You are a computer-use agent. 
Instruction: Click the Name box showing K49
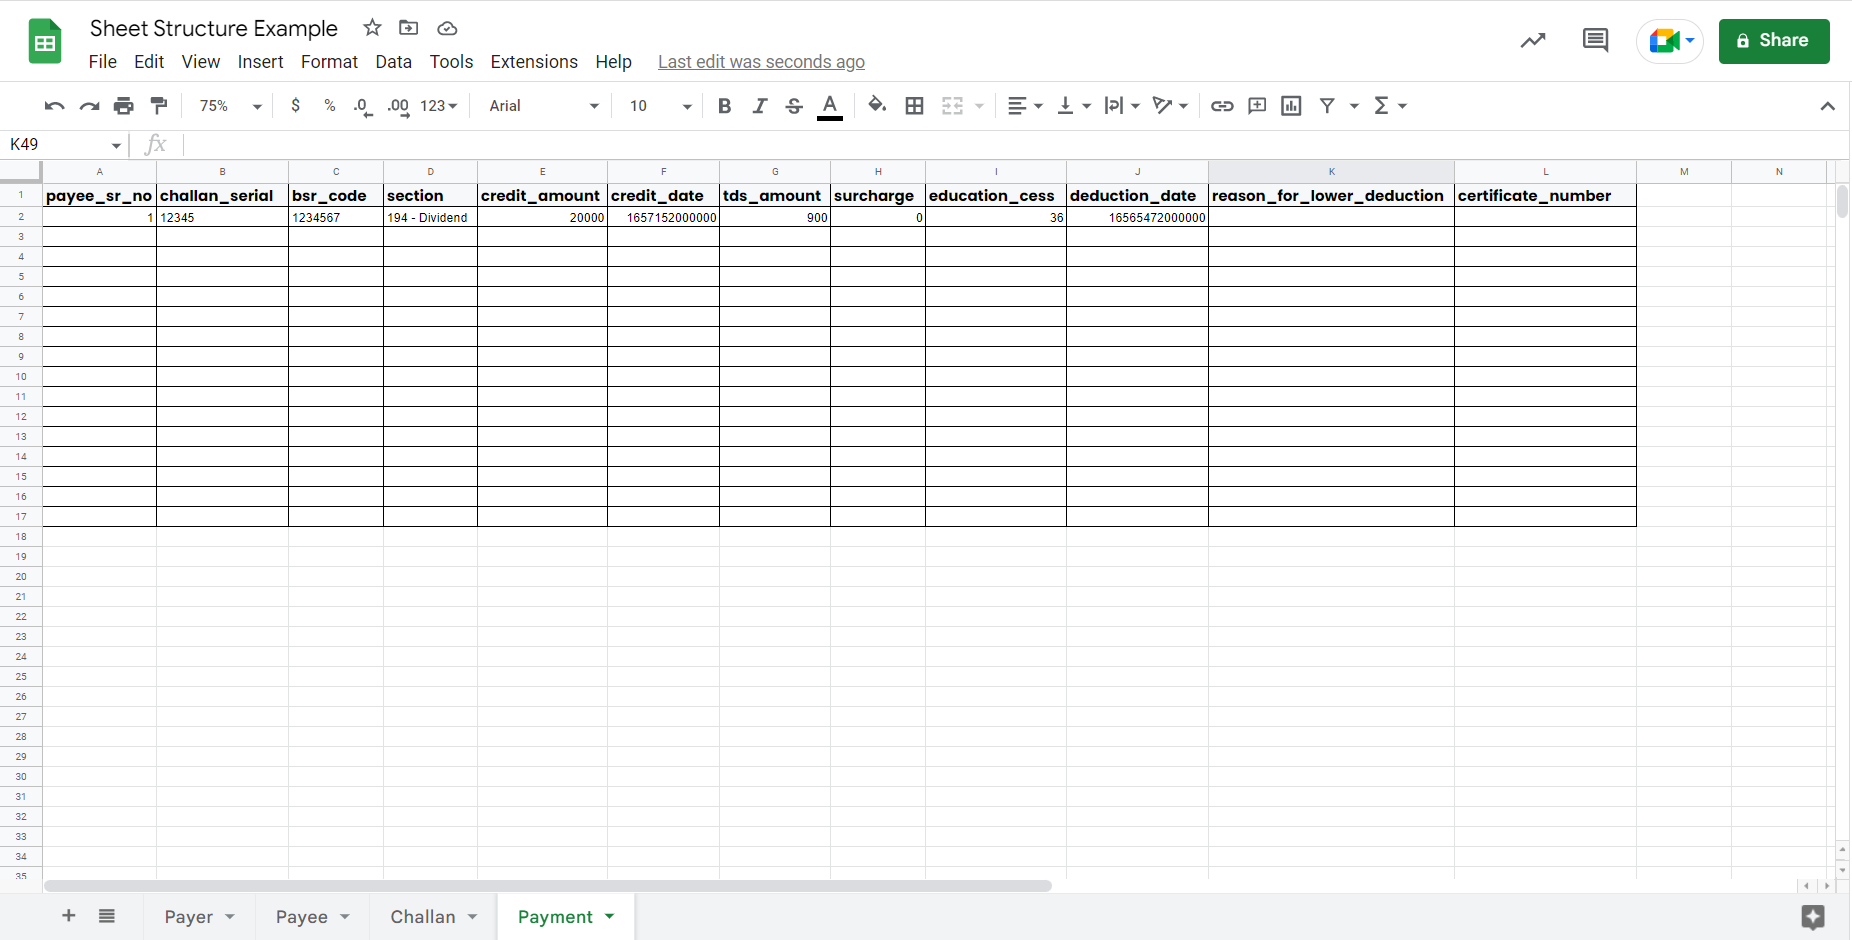point(65,145)
